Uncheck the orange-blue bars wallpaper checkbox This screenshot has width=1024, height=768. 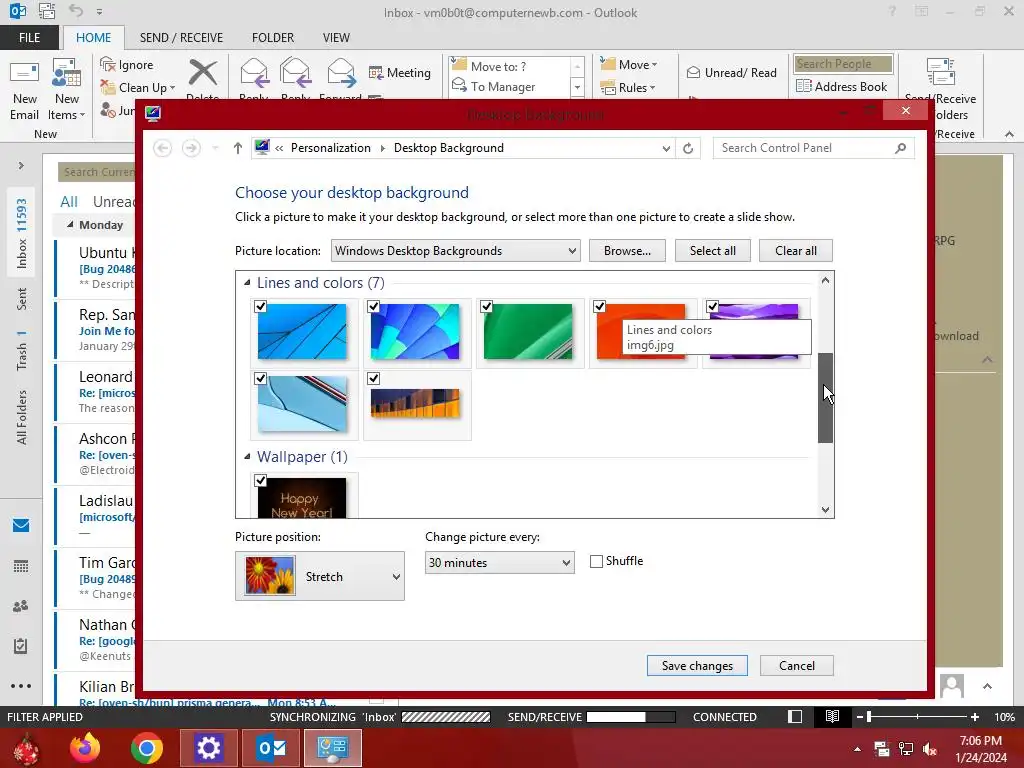point(374,378)
